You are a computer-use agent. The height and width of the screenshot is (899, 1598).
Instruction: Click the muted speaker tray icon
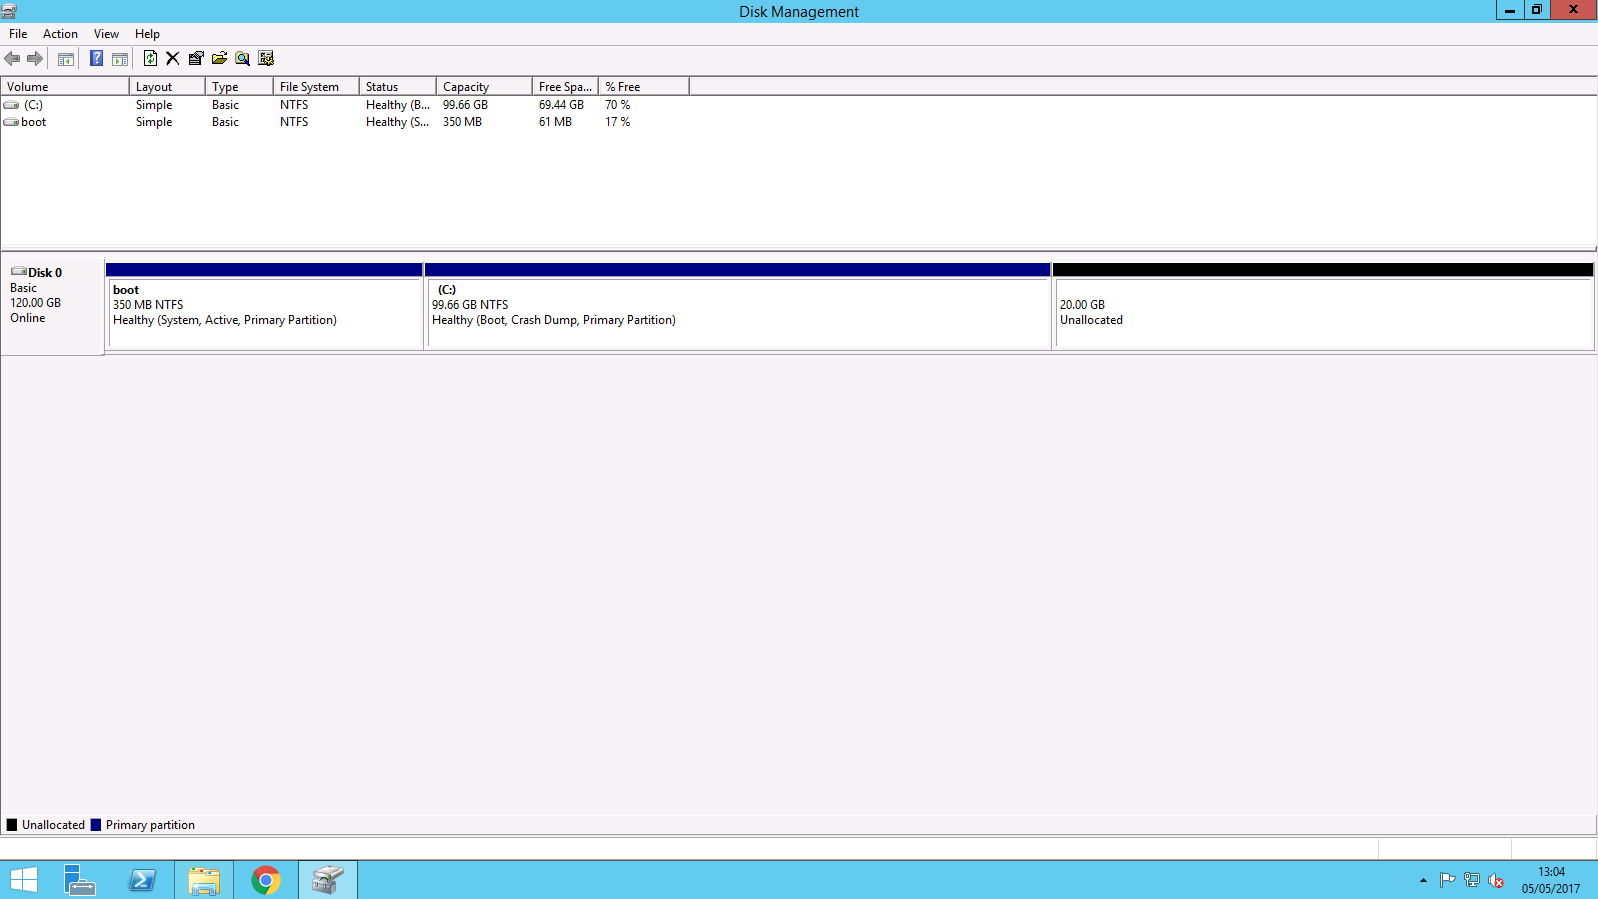pyautogui.click(x=1496, y=880)
